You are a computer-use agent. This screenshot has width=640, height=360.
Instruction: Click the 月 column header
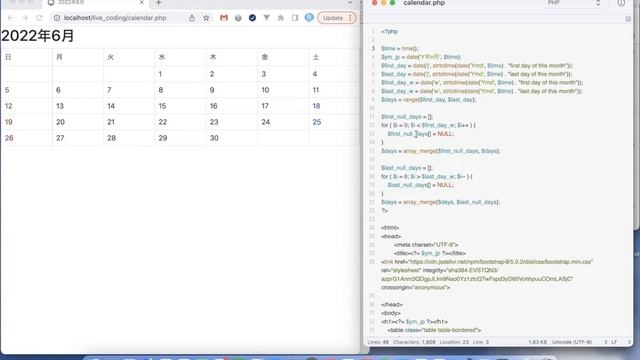(x=59, y=57)
